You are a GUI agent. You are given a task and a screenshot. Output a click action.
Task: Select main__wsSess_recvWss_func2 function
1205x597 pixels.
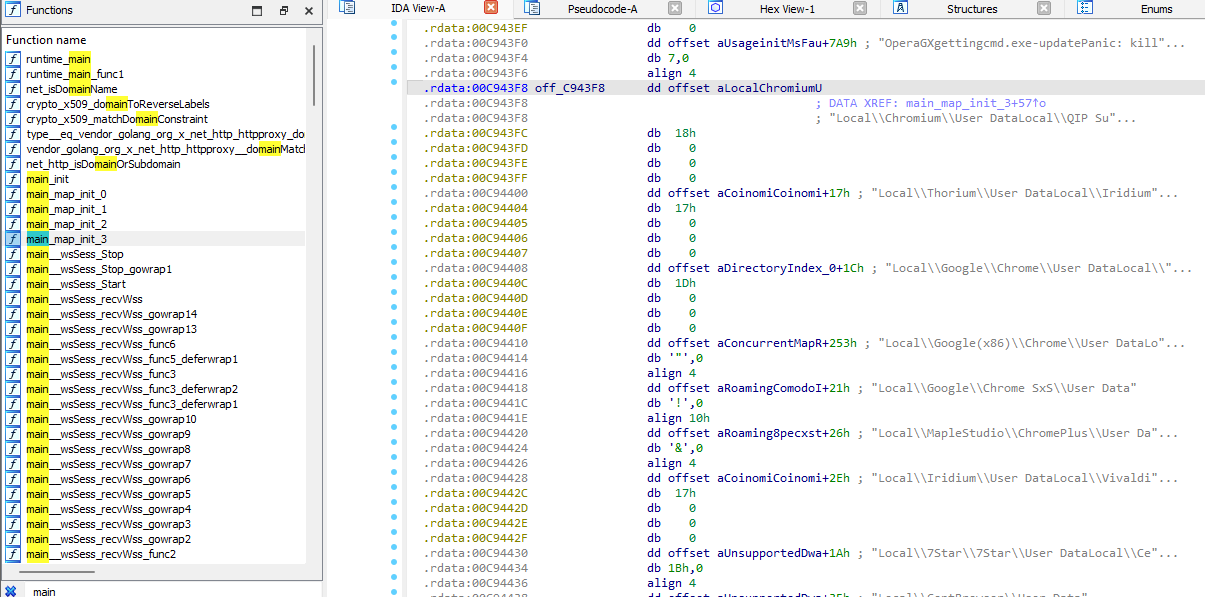click(101, 554)
